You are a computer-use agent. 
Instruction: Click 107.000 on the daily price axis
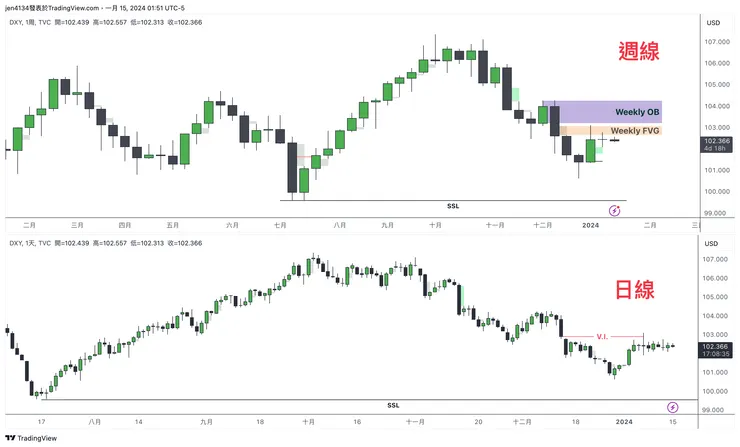715,260
